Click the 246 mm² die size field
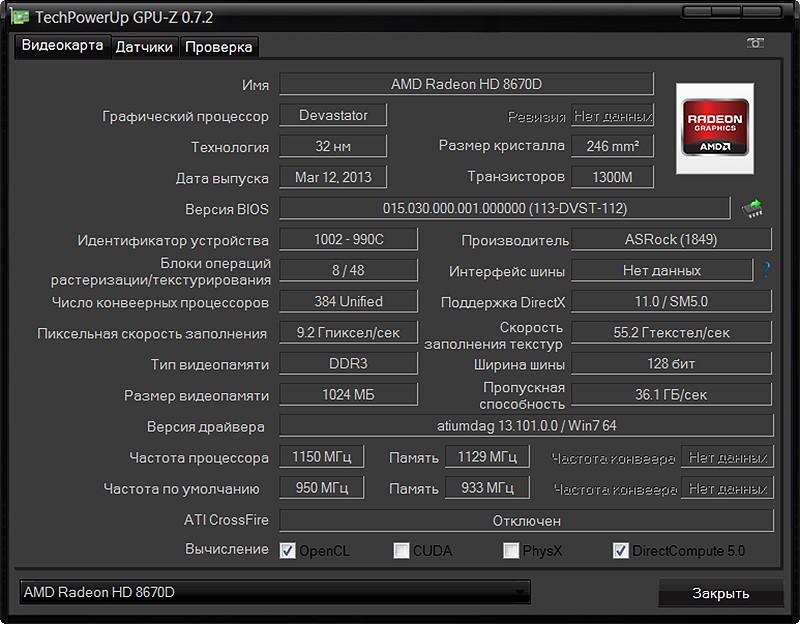 point(612,146)
